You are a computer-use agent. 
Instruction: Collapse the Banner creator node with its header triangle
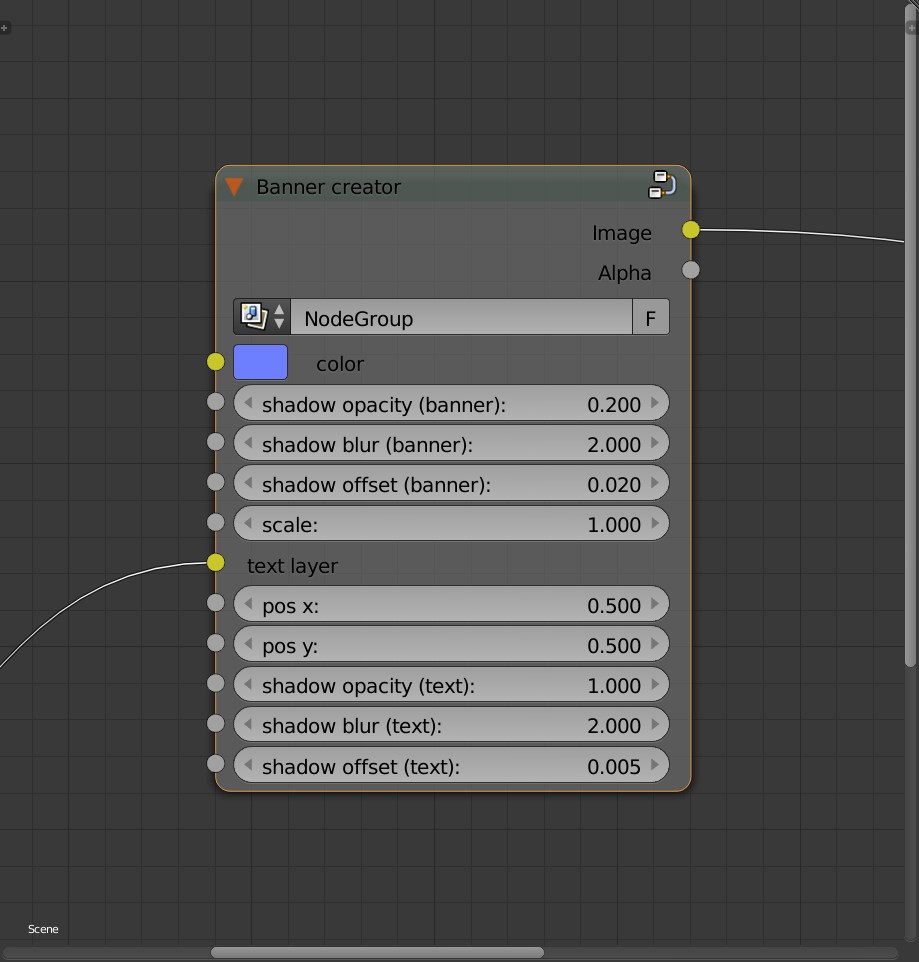click(235, 186)
